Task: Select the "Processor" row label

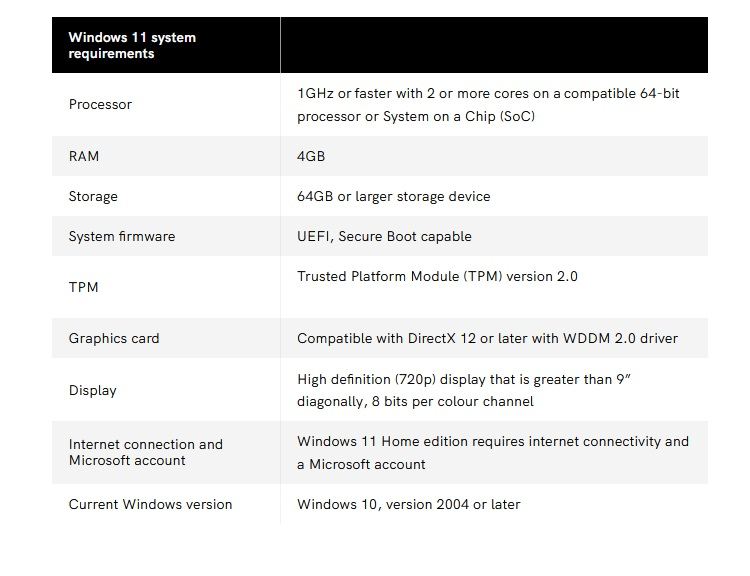Action: (100, 104)
